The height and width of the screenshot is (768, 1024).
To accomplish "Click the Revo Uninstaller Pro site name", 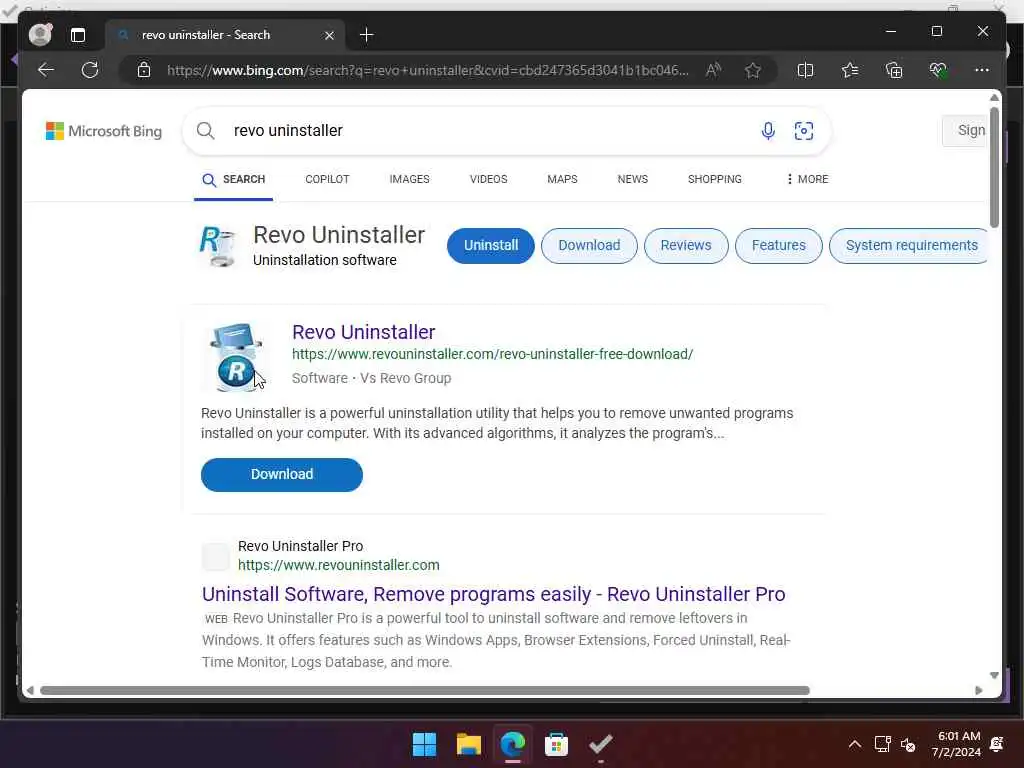I will tap(300, 546).
